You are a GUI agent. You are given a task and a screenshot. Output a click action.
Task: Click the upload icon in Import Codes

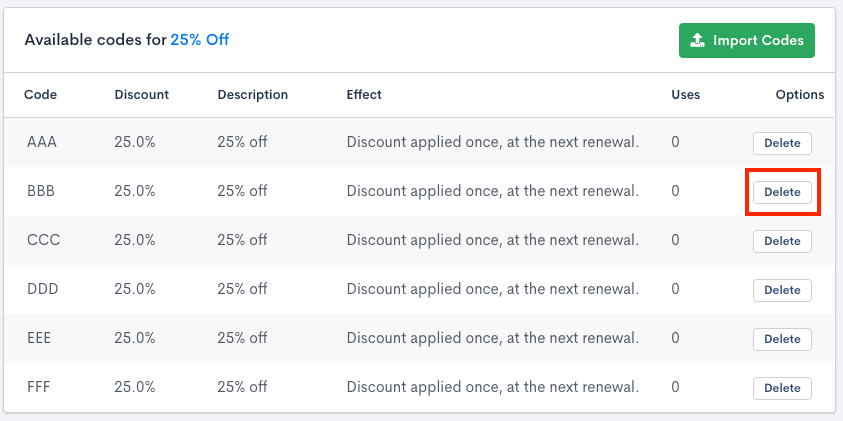[x=697, y=41]
